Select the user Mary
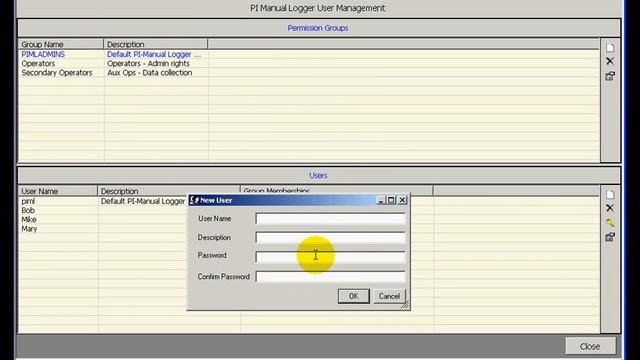The image size is (640, 360). (x=29, y=229)
